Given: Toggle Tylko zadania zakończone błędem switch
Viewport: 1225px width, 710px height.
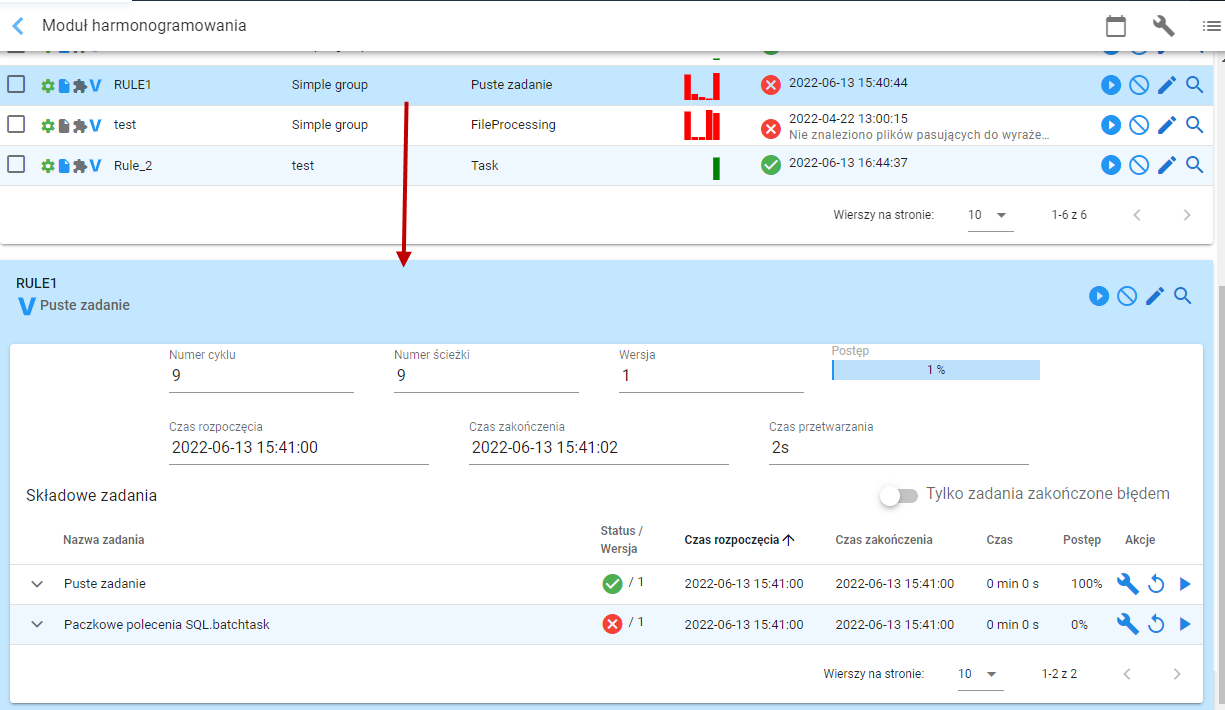Looking at the screenshot, I should tap(898, 496).
